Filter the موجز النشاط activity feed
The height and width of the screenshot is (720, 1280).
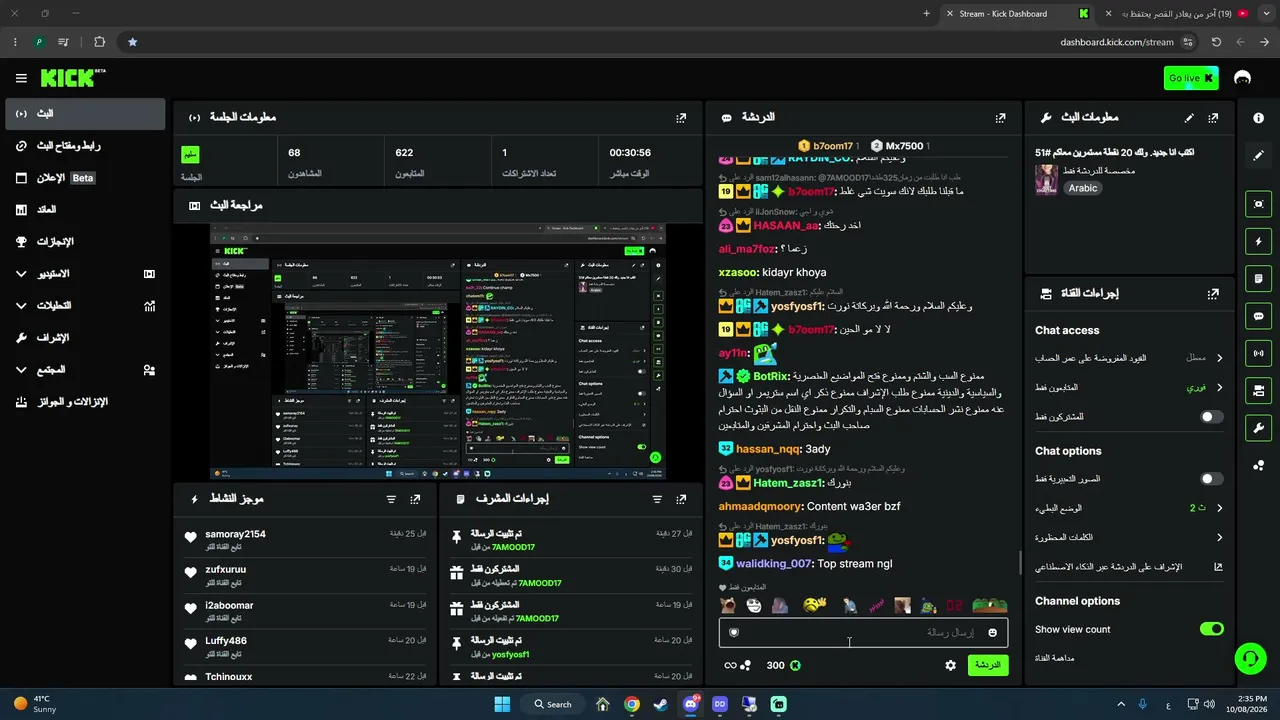[391, 499]
